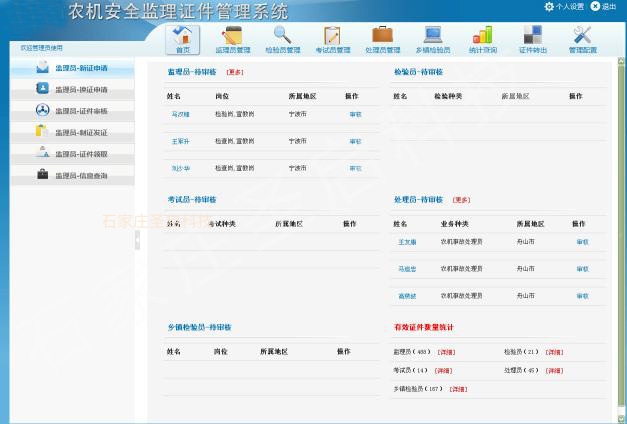Open the third 处理员 name link, 舟山市
The image size is (627, 424).
click(x=407, y=296)
